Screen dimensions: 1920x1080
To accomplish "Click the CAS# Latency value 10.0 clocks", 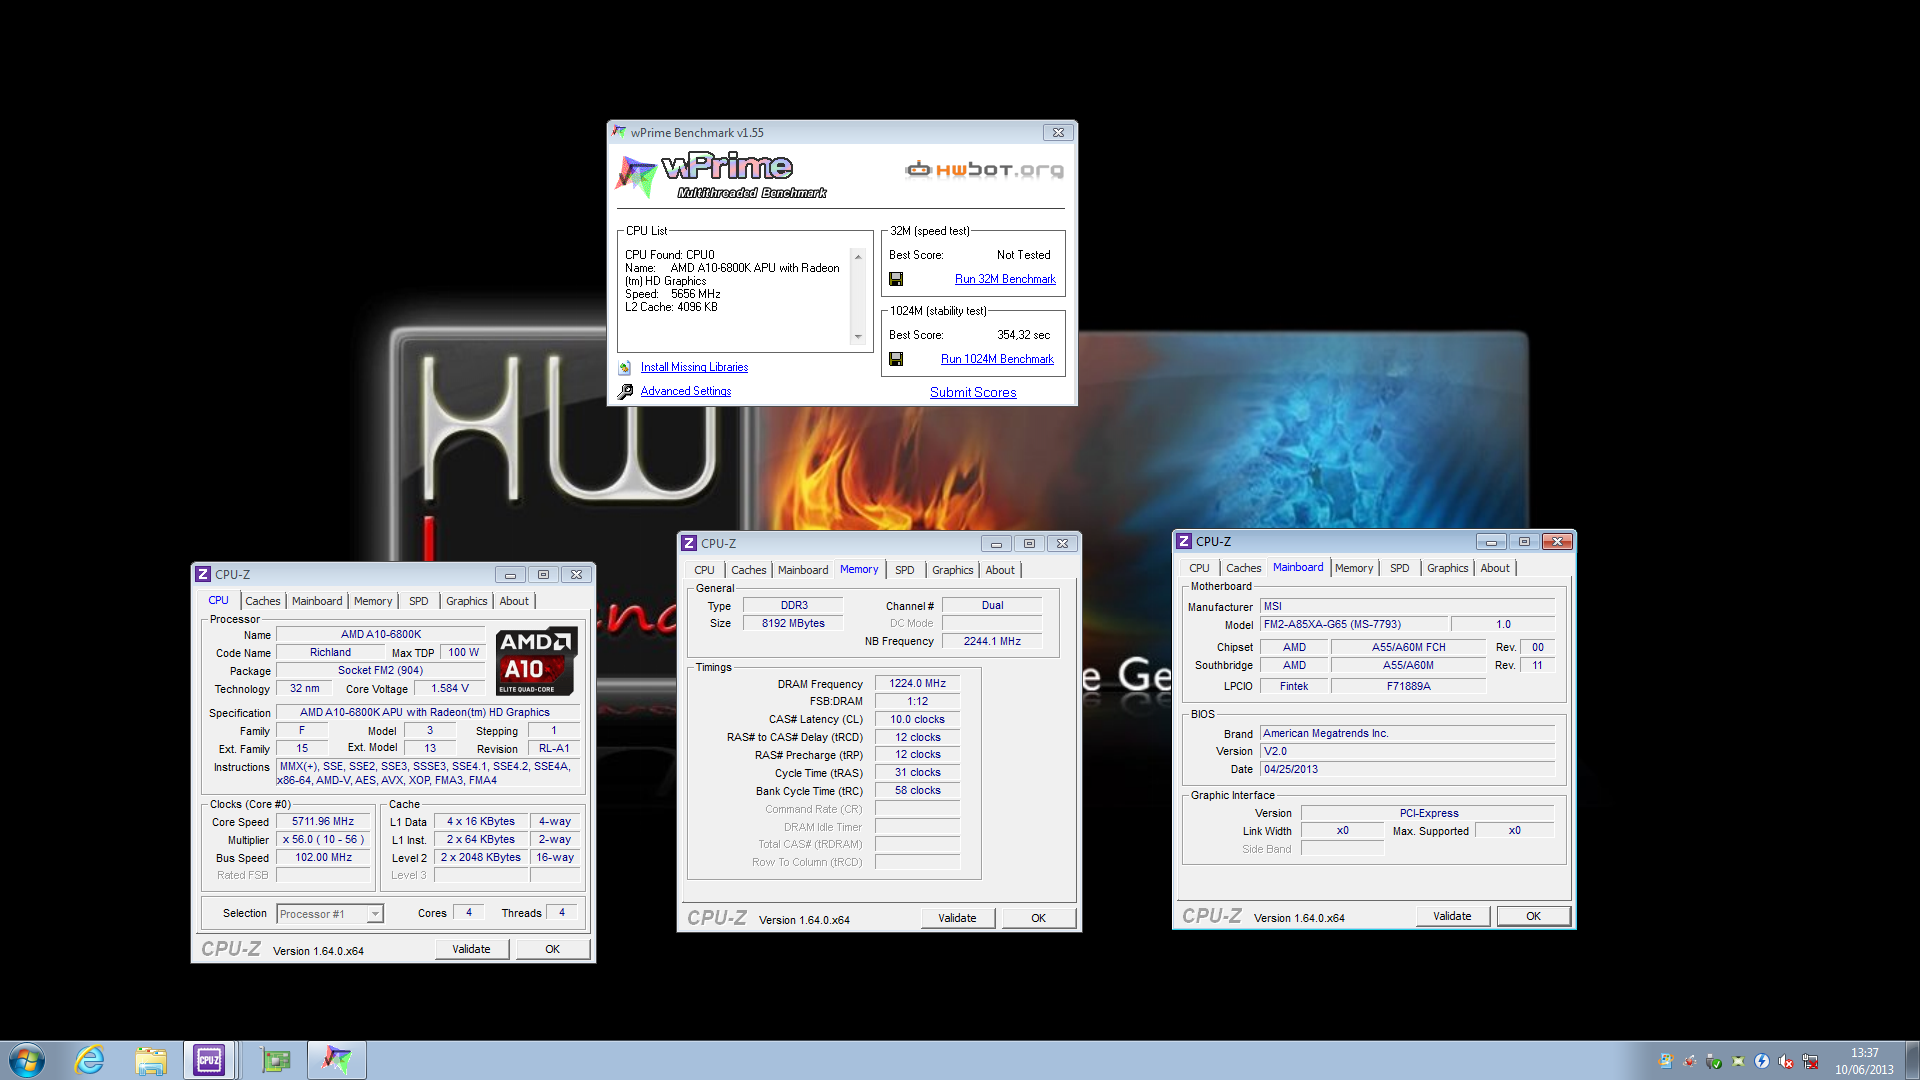I will point(917,719).
